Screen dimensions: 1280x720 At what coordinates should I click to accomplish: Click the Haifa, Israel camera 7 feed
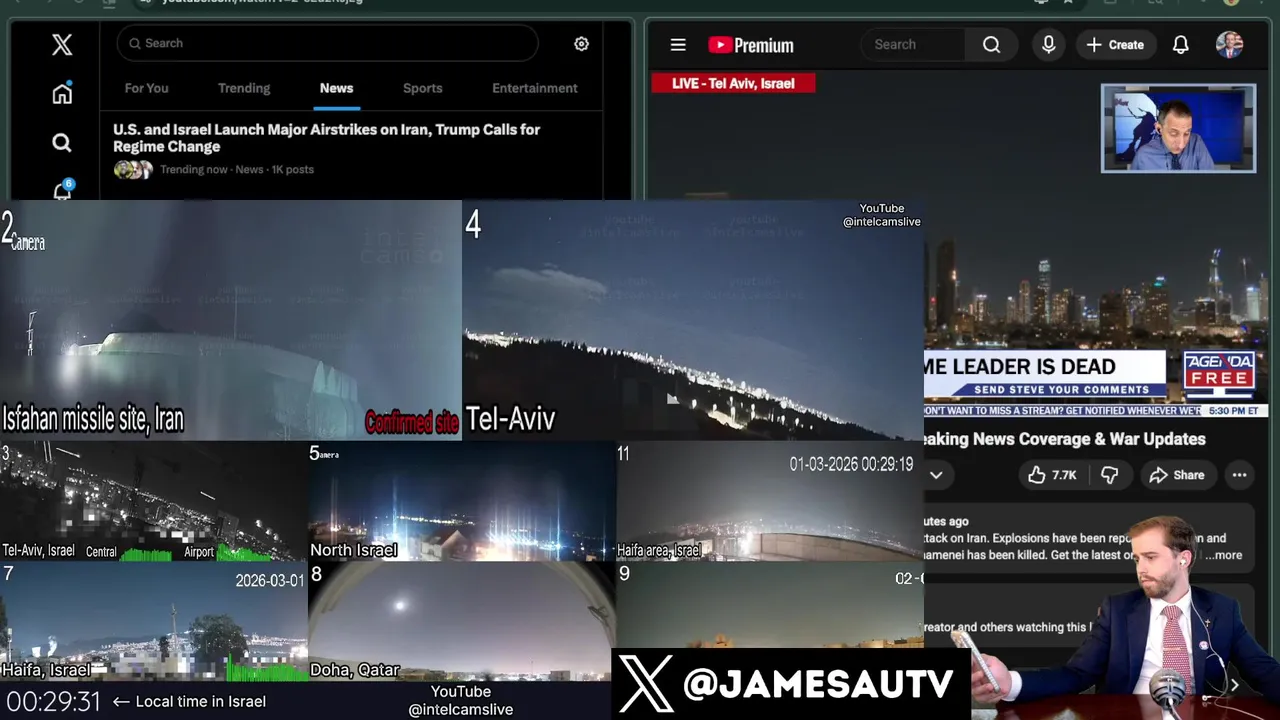153,621
